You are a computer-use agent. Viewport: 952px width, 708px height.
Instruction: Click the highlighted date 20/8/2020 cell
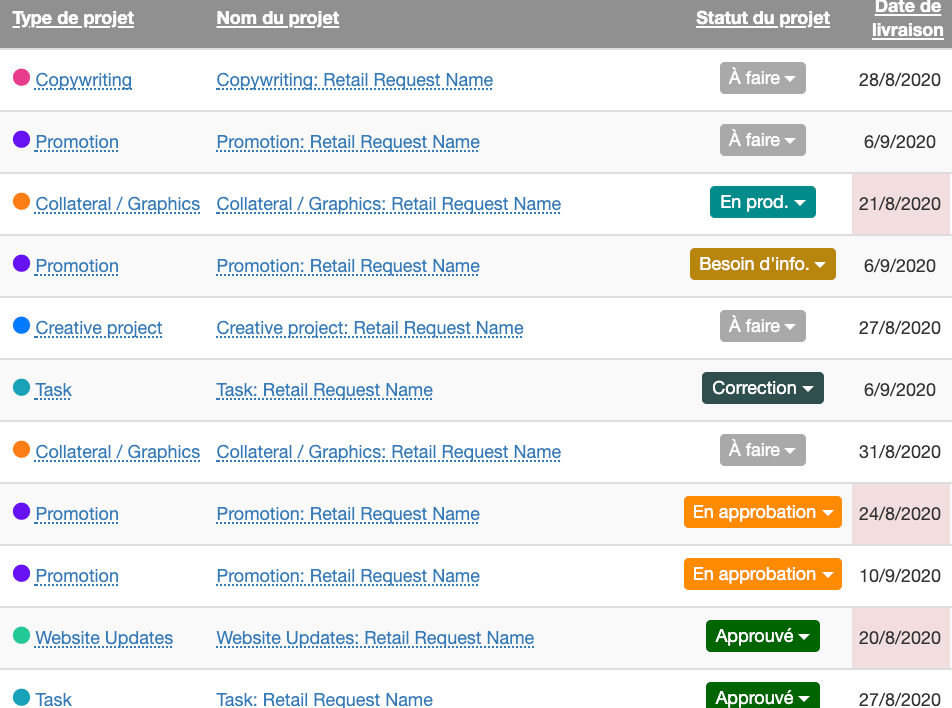point(900,638)
